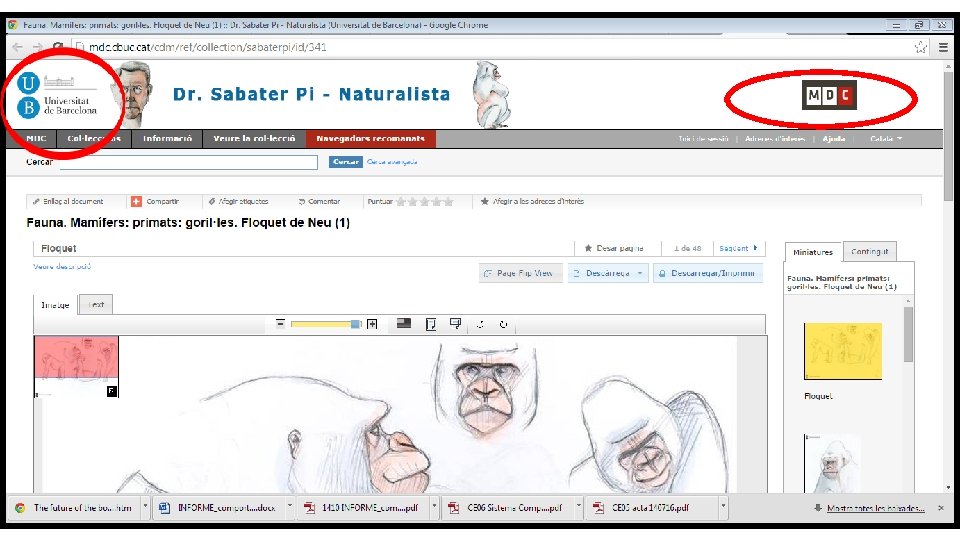Open downloaded file The future of the book
The image size is (960, 540).
coord(76,508)
